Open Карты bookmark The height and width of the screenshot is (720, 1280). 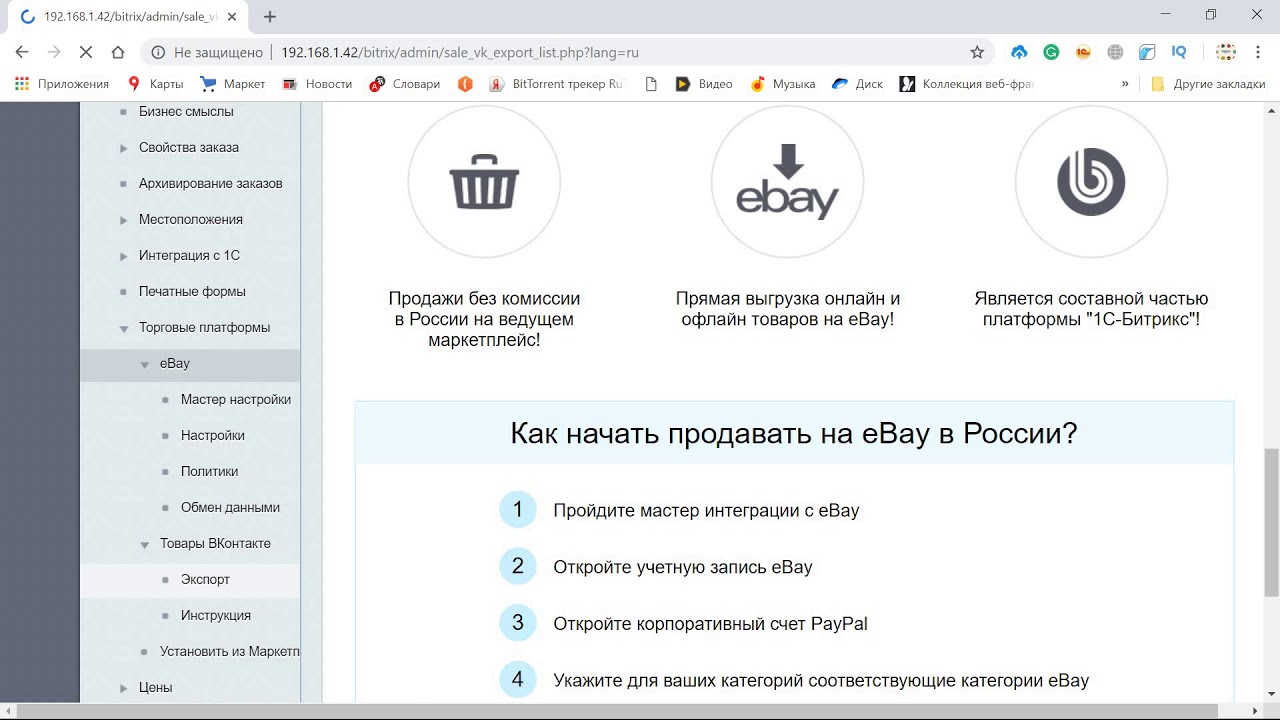tap(156, 84)
